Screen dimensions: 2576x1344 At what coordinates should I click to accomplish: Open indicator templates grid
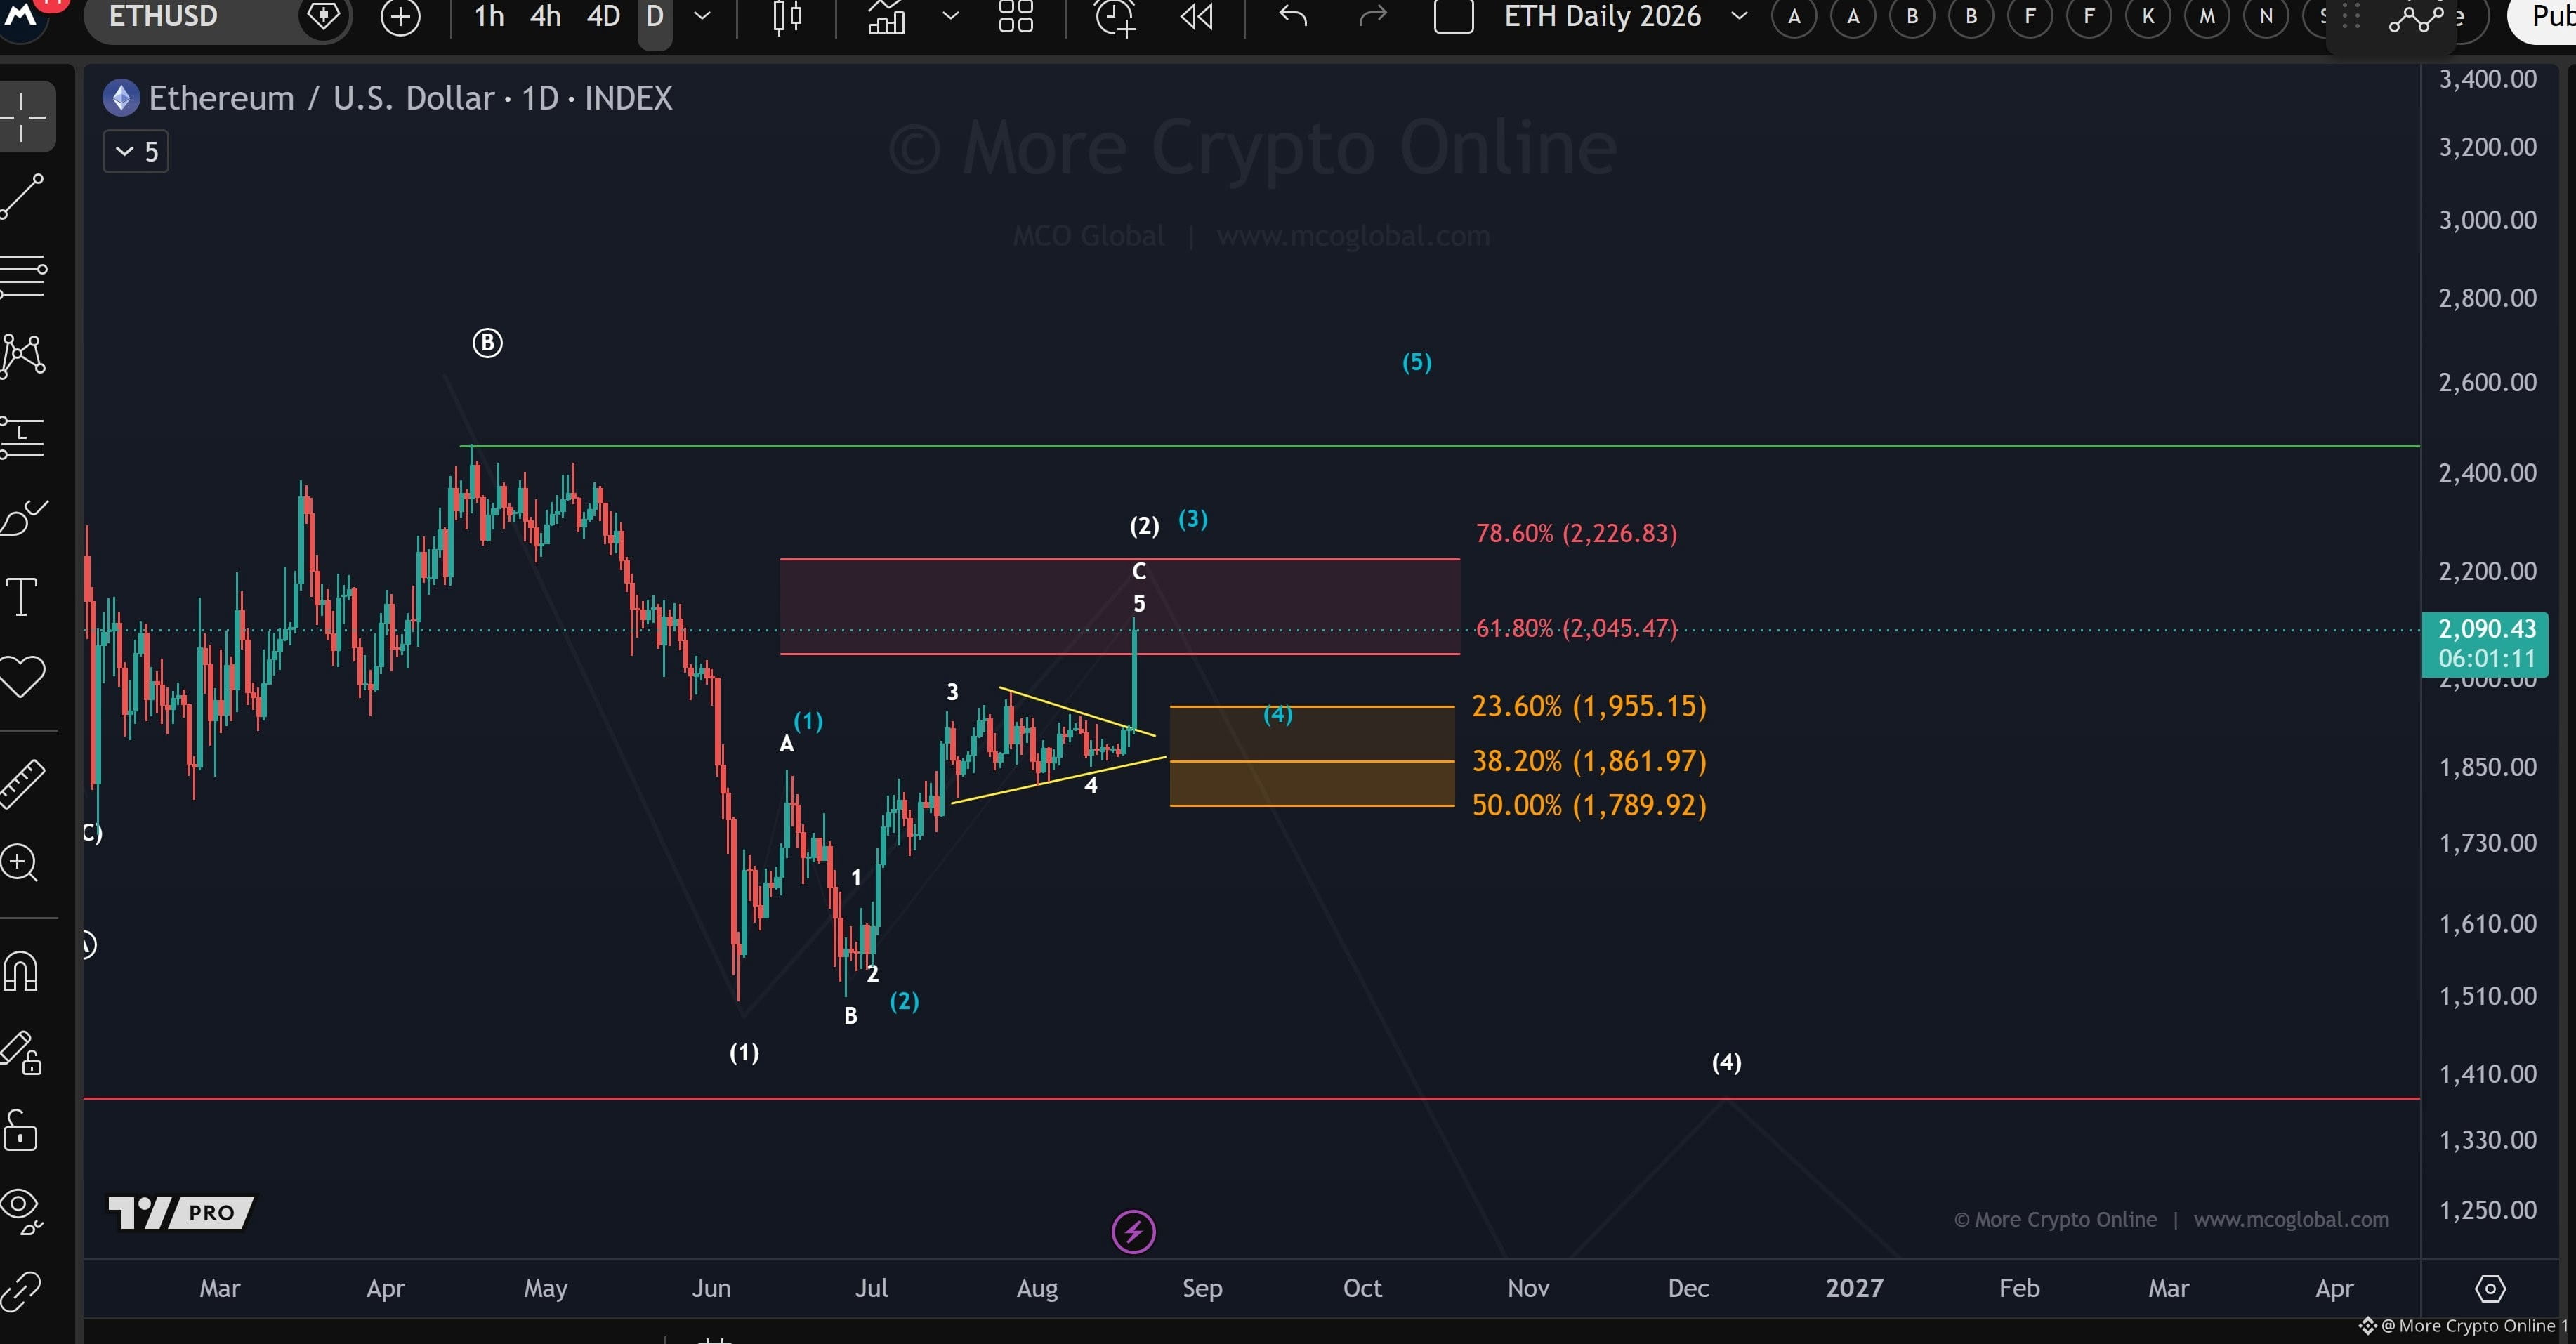(1016, 17)
